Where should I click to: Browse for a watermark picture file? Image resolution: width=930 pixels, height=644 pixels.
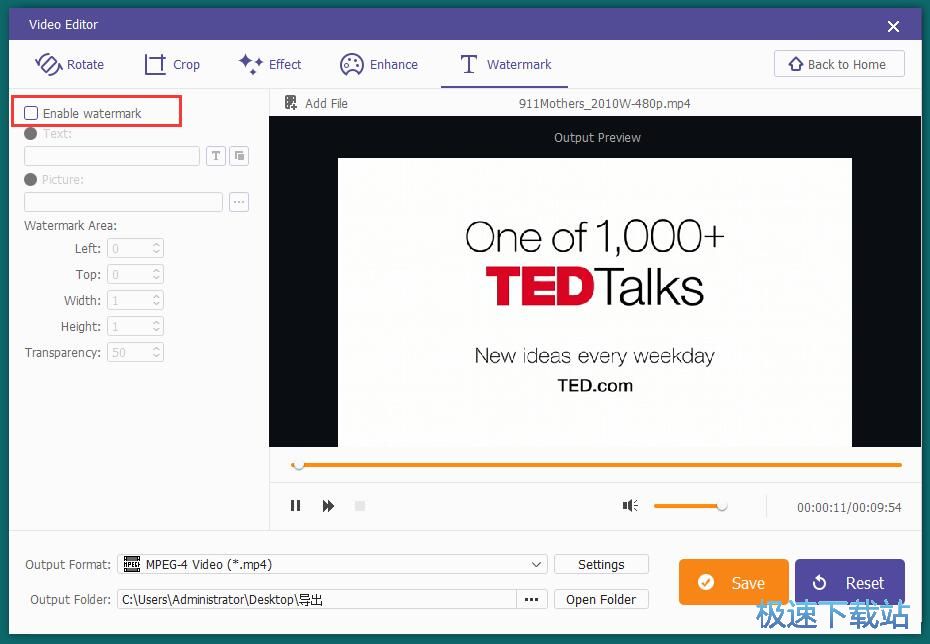point(239,202)
